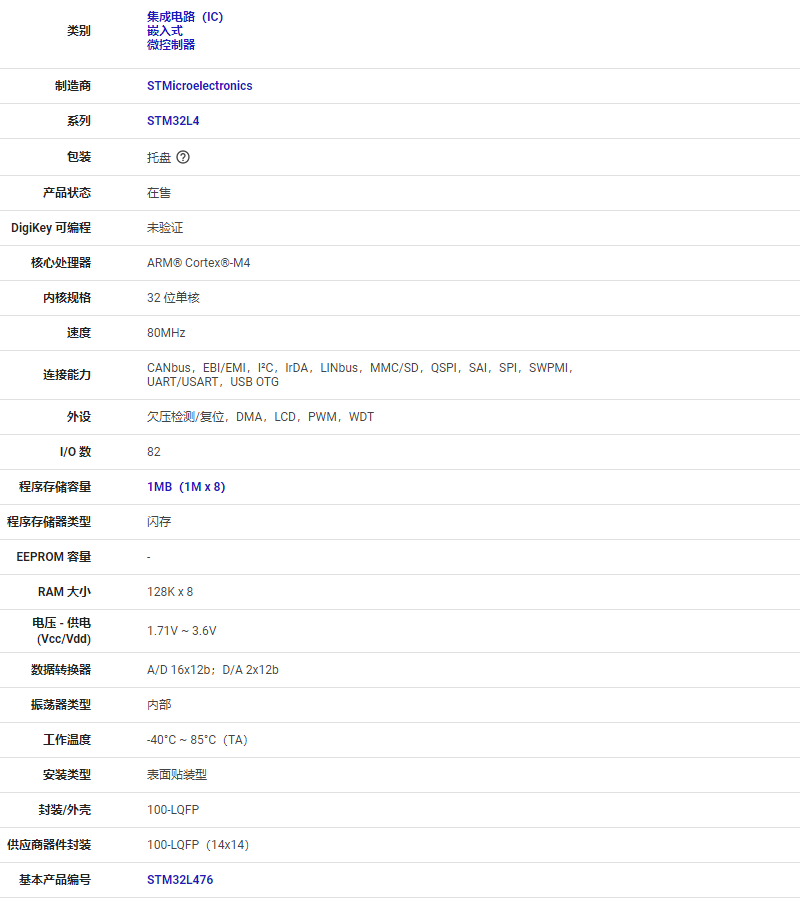
Task: Open the STM32L476 base product number link
Action: coord(180,879)
